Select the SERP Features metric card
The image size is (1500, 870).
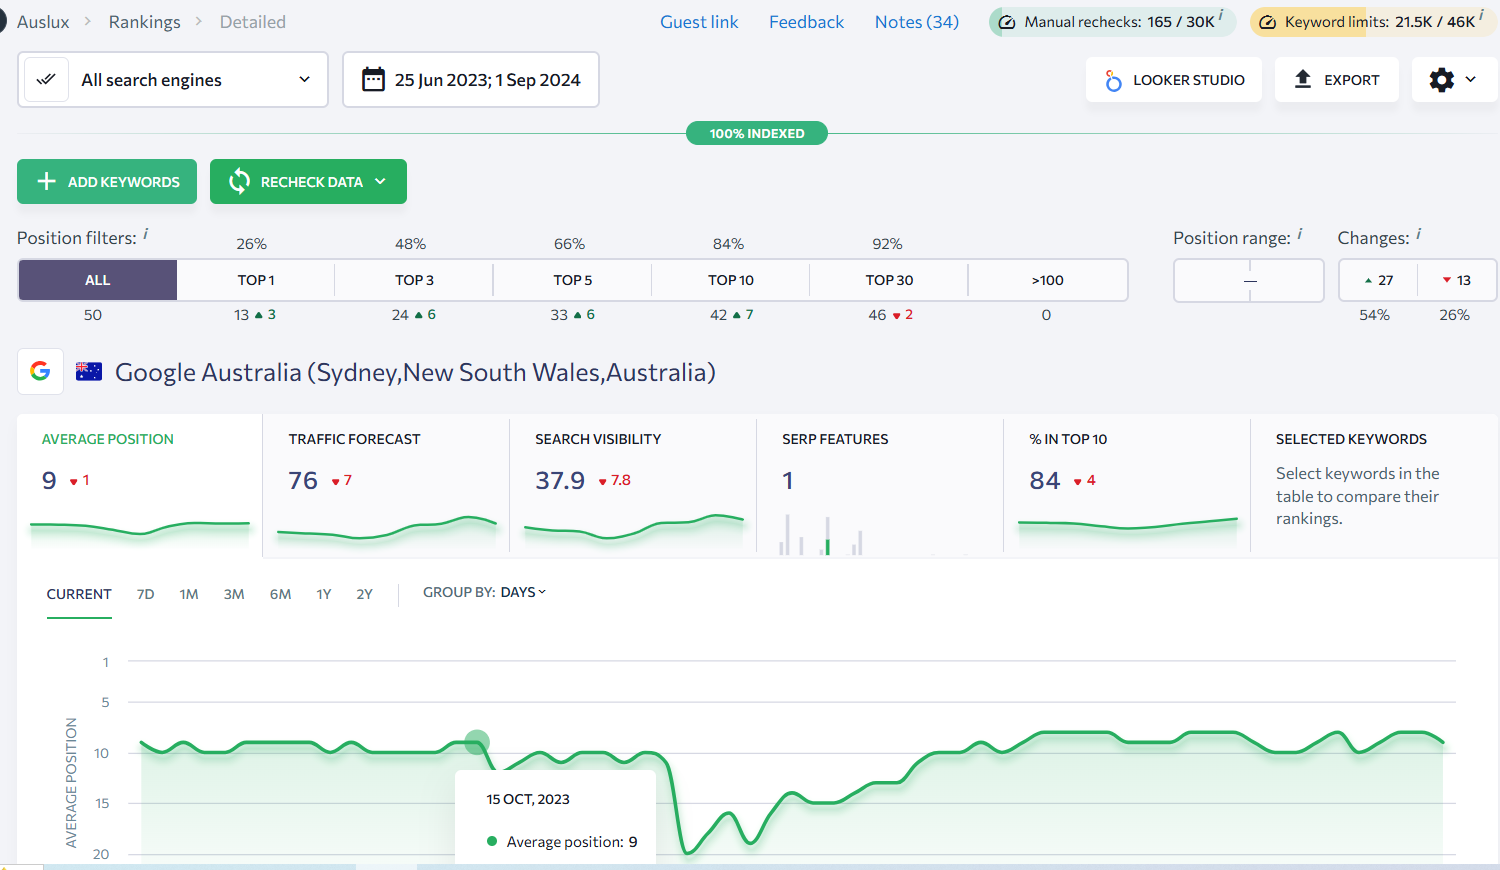click(x=880, y=484)
